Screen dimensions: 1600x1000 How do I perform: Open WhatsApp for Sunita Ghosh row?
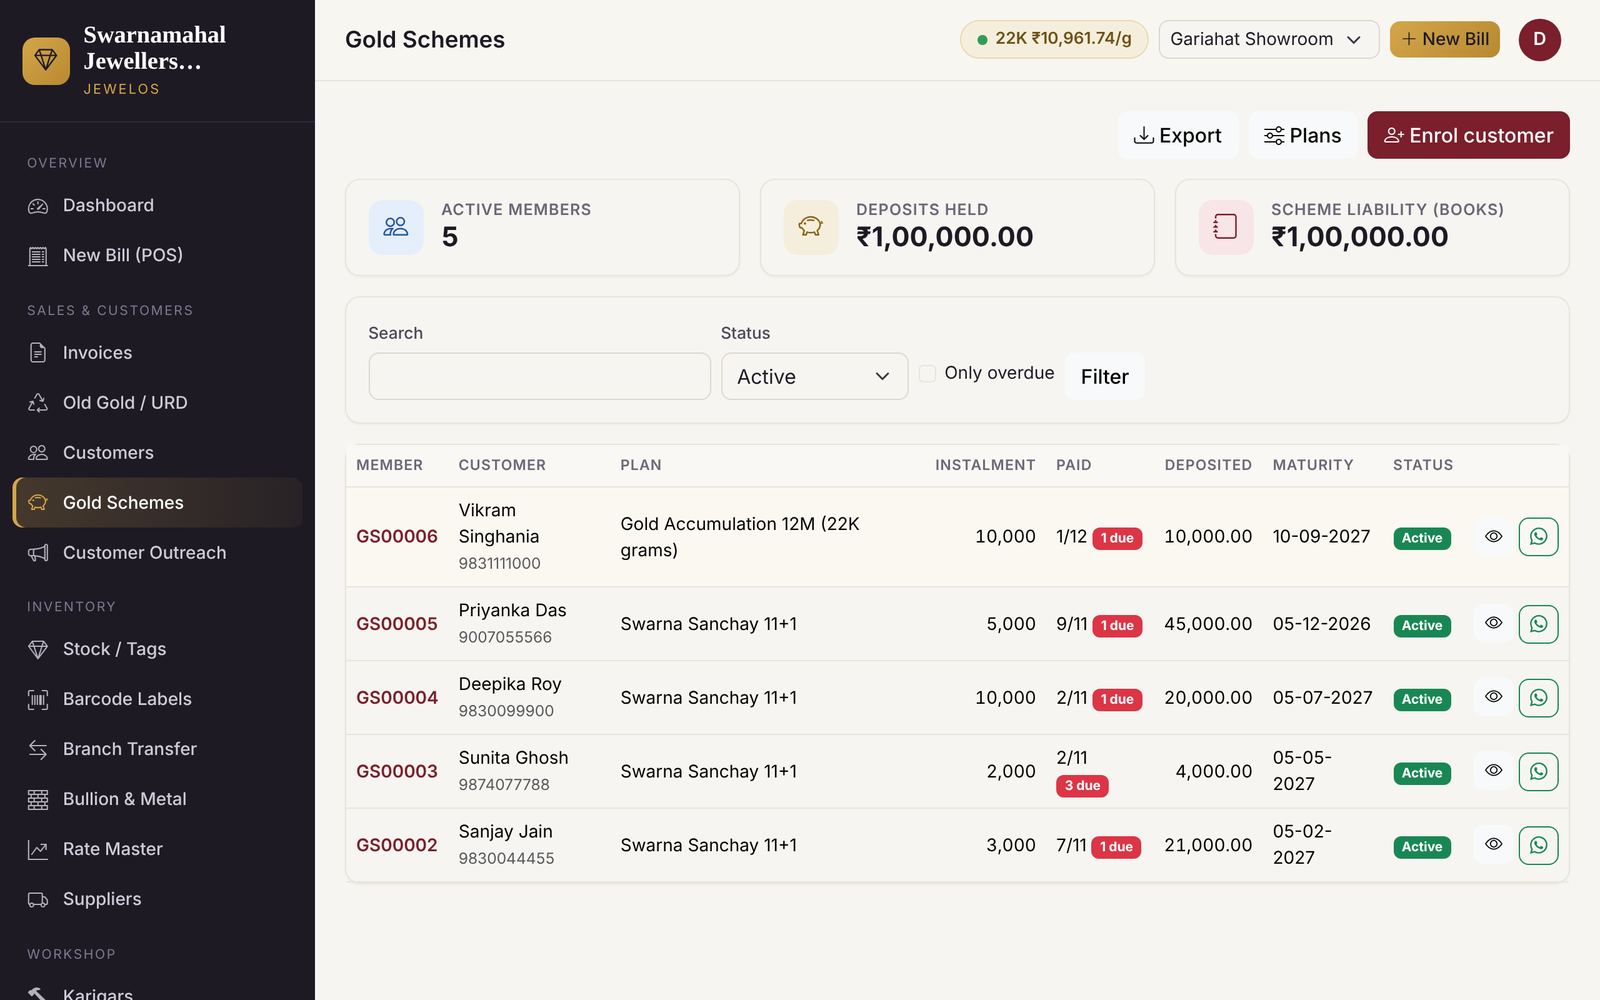[x=1538, y=772]
